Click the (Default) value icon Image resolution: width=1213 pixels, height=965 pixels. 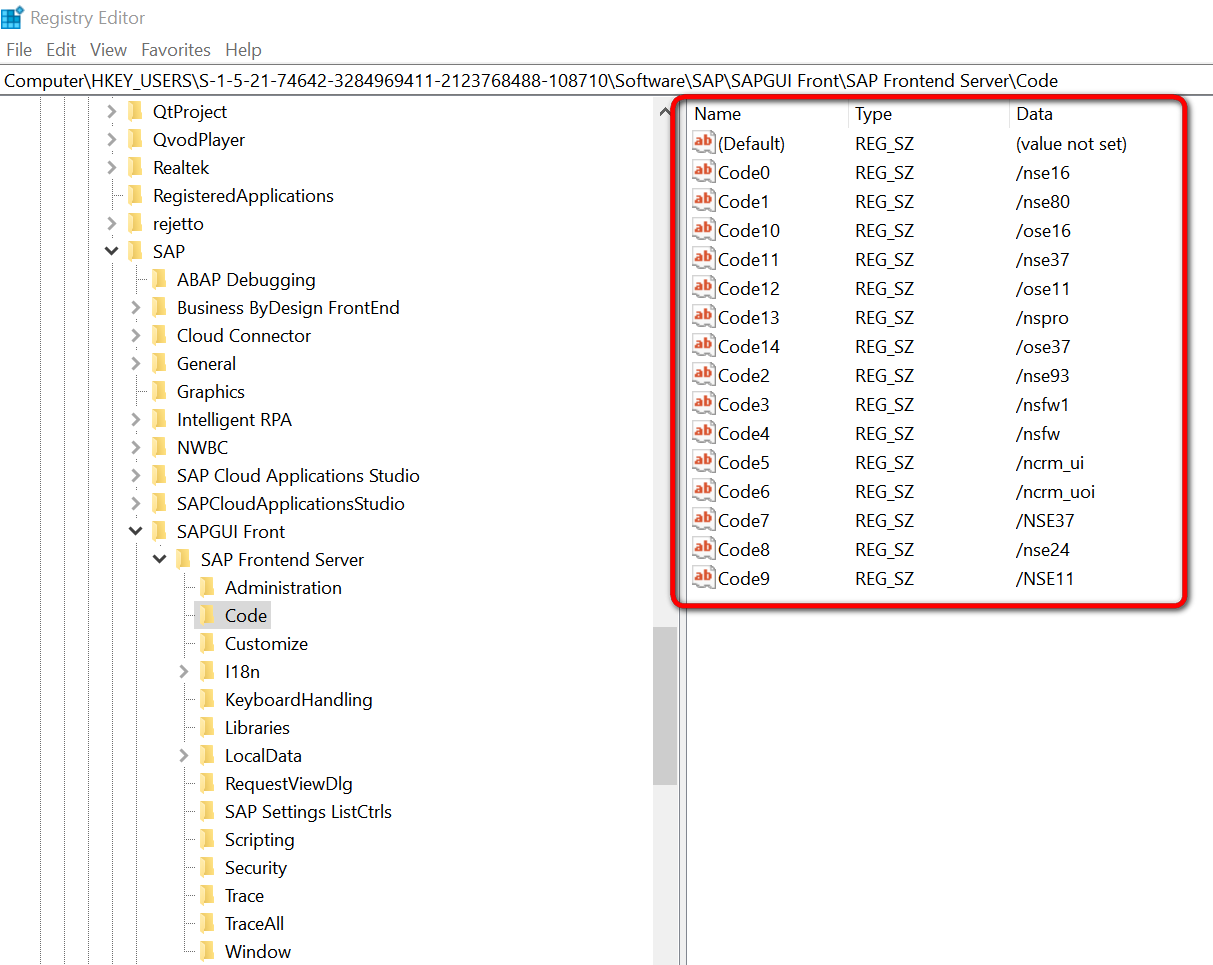(704, 143)
